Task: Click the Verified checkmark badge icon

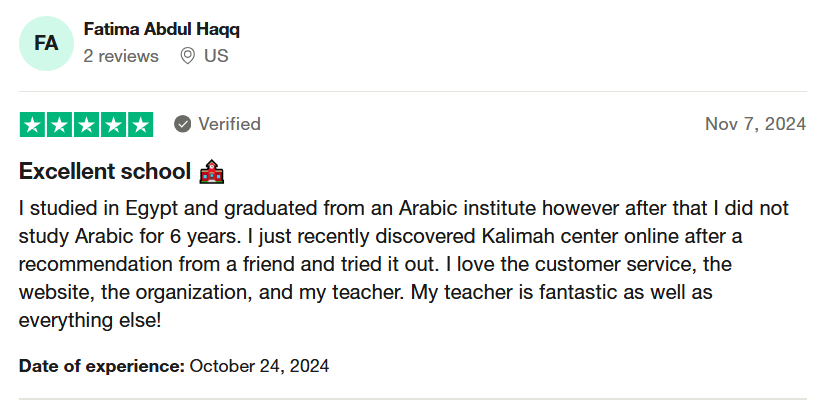Action: click(x=182, y=125)
